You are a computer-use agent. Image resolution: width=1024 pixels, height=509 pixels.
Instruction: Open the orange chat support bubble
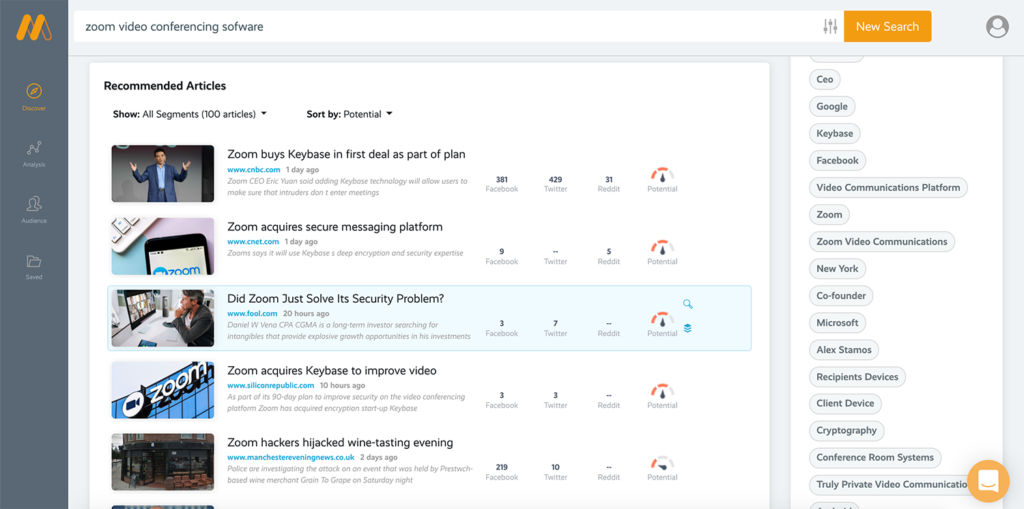(988, 481)
